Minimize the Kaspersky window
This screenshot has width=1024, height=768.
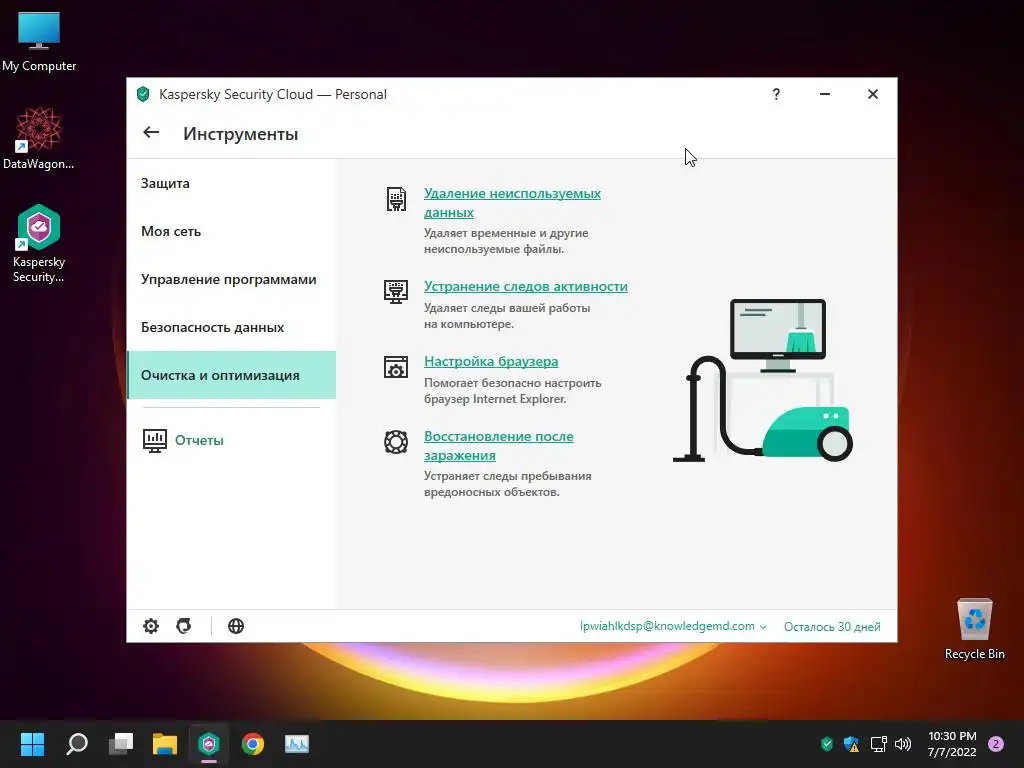click(x=825, y=94)
